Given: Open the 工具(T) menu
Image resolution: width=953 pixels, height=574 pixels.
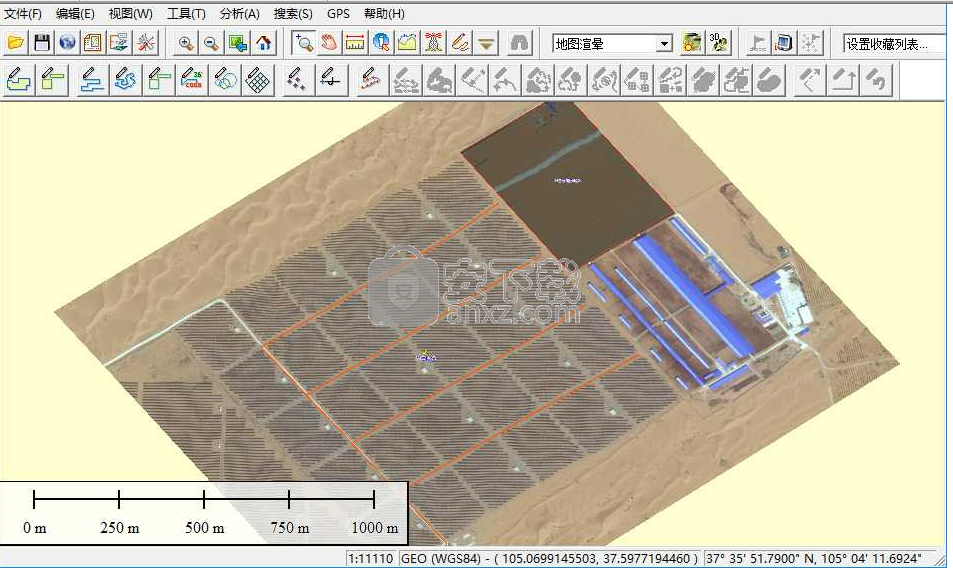Looking at the screenshot, I should coord(187,13).
